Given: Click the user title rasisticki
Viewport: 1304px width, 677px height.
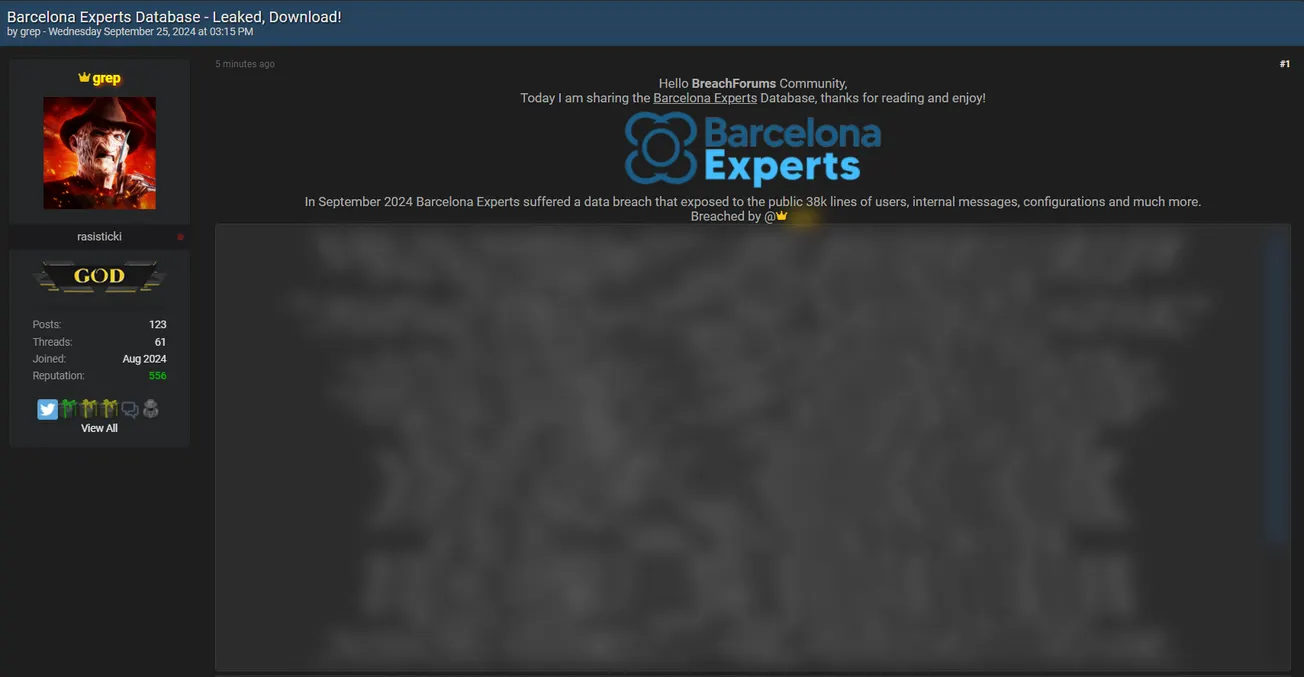Looking at the screenshot, I should tap(99, 237).
